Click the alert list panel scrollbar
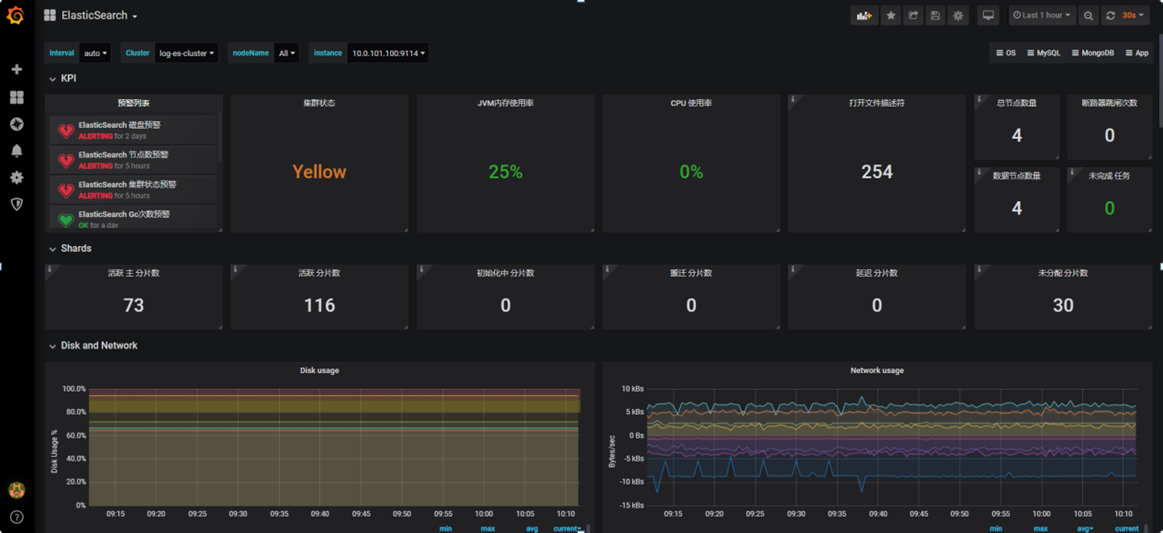This screenshot has width=1163, height=533. (220, 137)
